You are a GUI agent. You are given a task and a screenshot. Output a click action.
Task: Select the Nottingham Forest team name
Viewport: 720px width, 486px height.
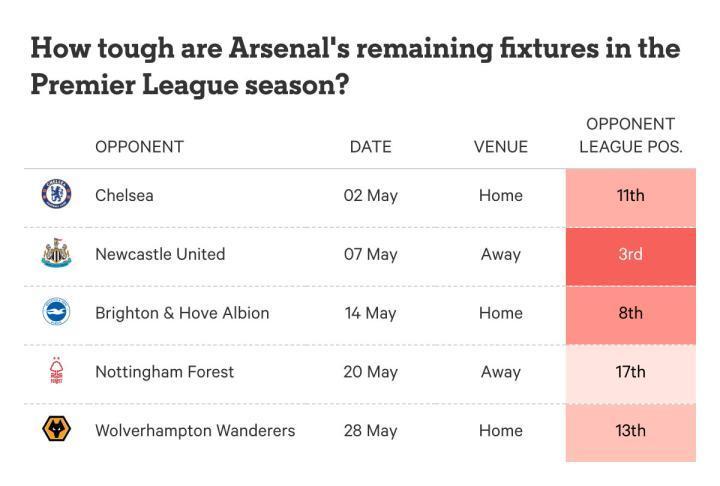[x=164, y=372]
